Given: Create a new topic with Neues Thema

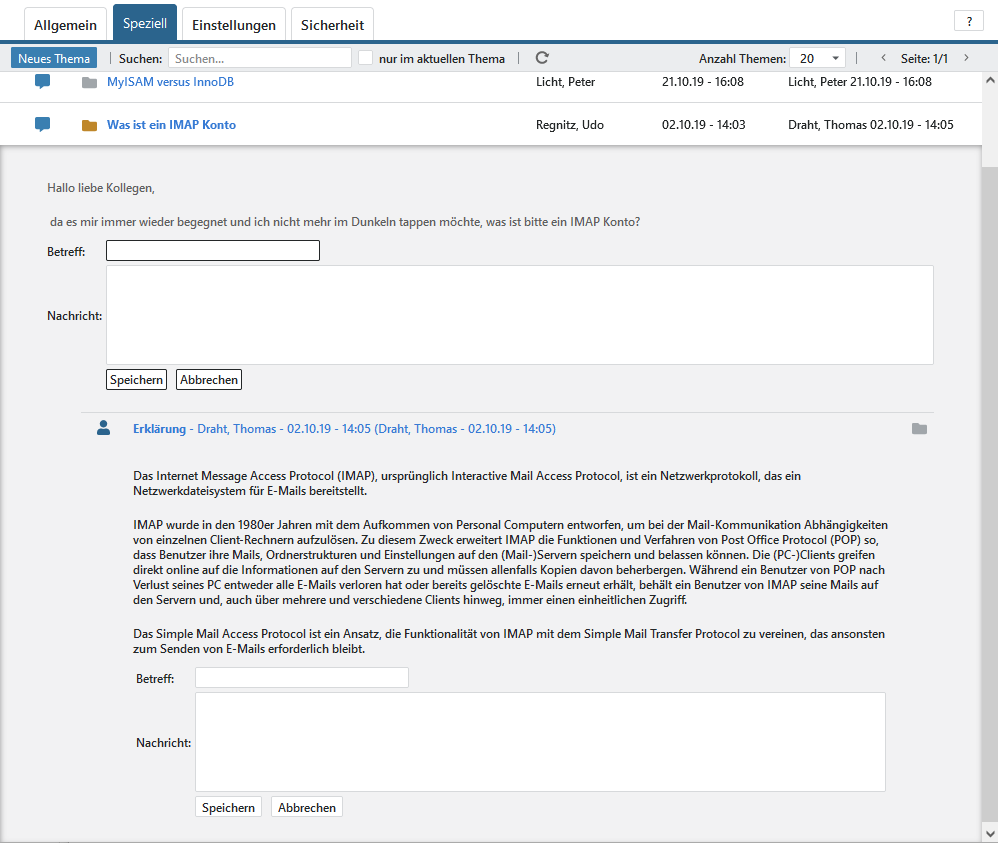Looking at the screenshot, I should click(54, 58).
